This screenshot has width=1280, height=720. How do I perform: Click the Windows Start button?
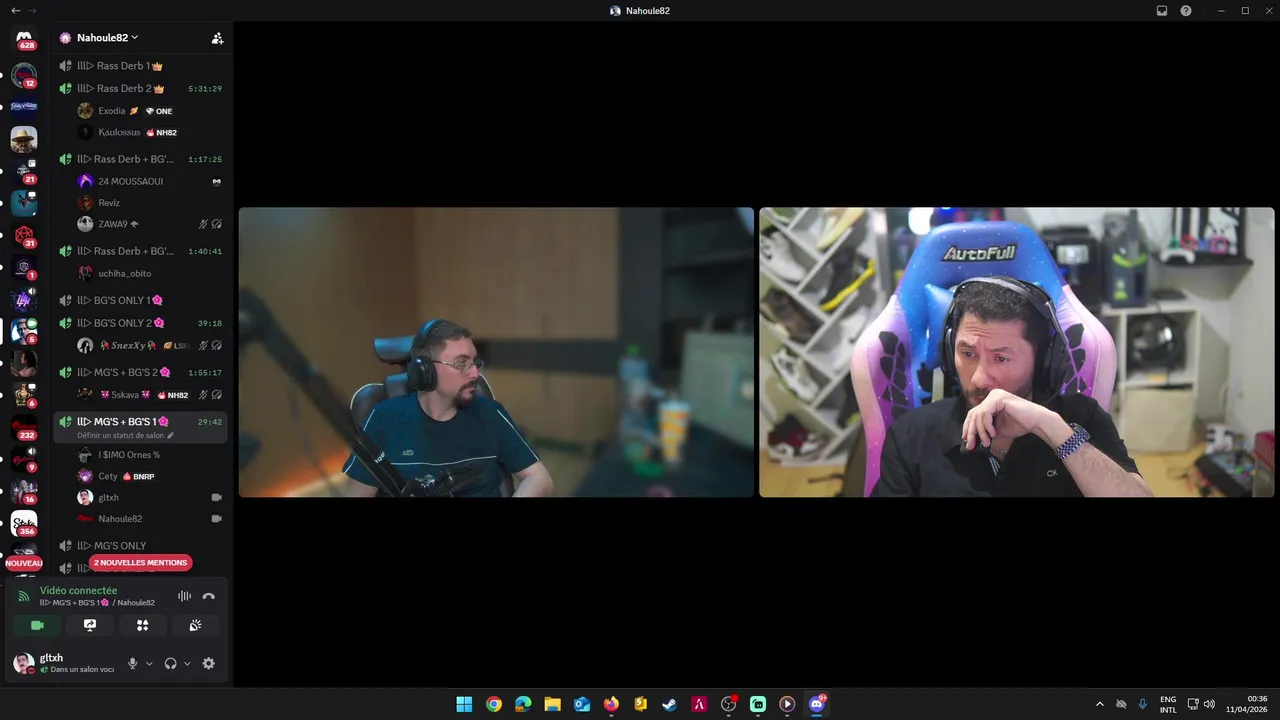[x=464, y=704]
